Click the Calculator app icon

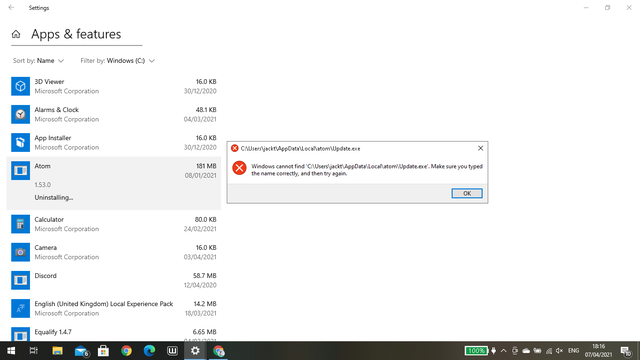tap(20, 224)
